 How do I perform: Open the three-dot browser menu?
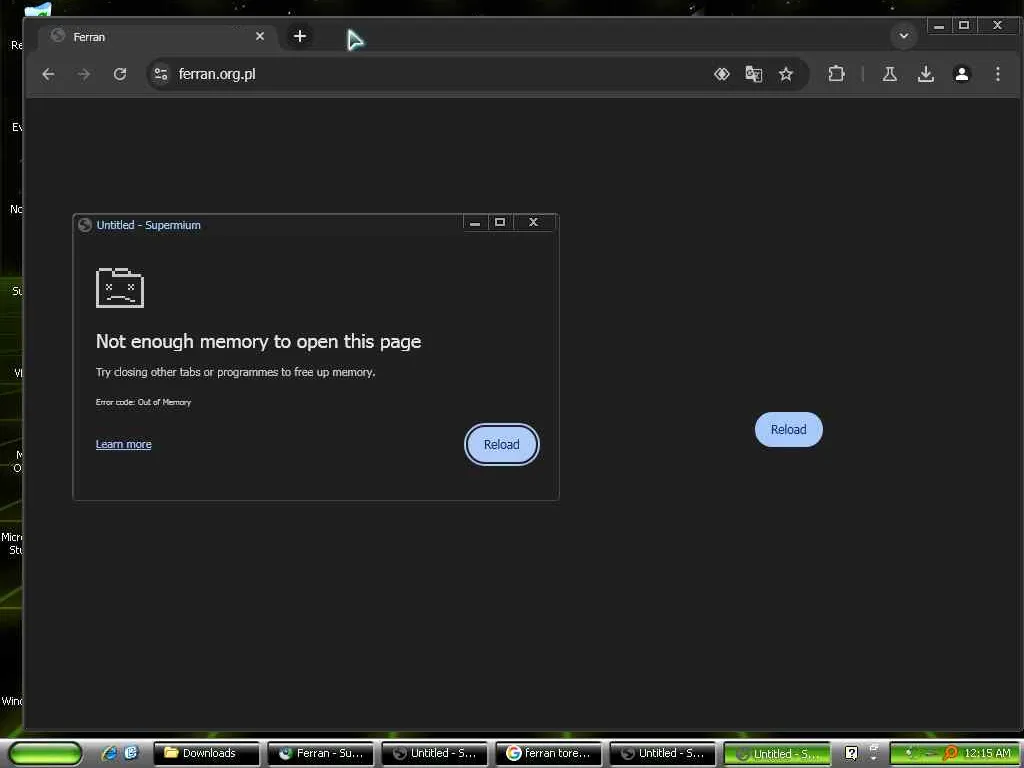point(997,74)
